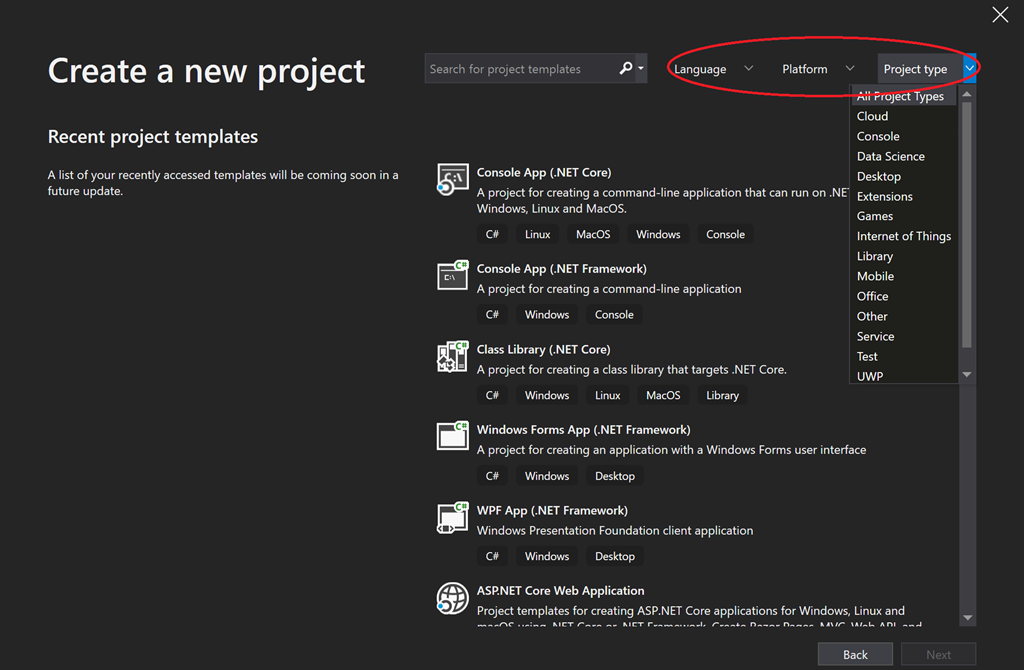1024x670 pixels.
Task: Click the C# tag under WPF App
Action: [492, 556]
